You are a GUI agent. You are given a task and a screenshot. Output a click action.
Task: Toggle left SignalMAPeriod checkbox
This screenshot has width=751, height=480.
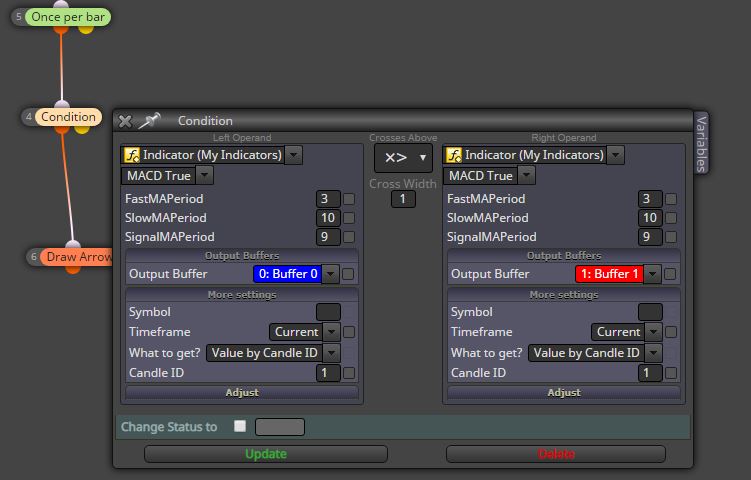[349, 237]
